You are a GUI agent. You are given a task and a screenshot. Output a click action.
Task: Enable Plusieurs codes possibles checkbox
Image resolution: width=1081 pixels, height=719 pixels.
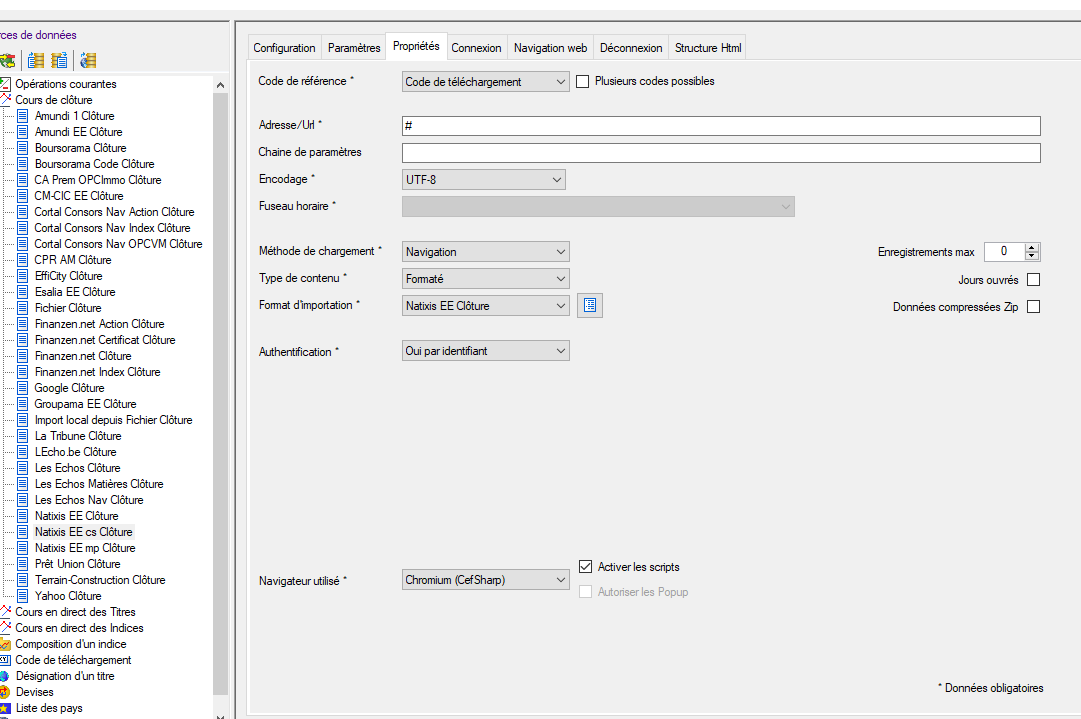pyautogui.click(x=582, y=82)
